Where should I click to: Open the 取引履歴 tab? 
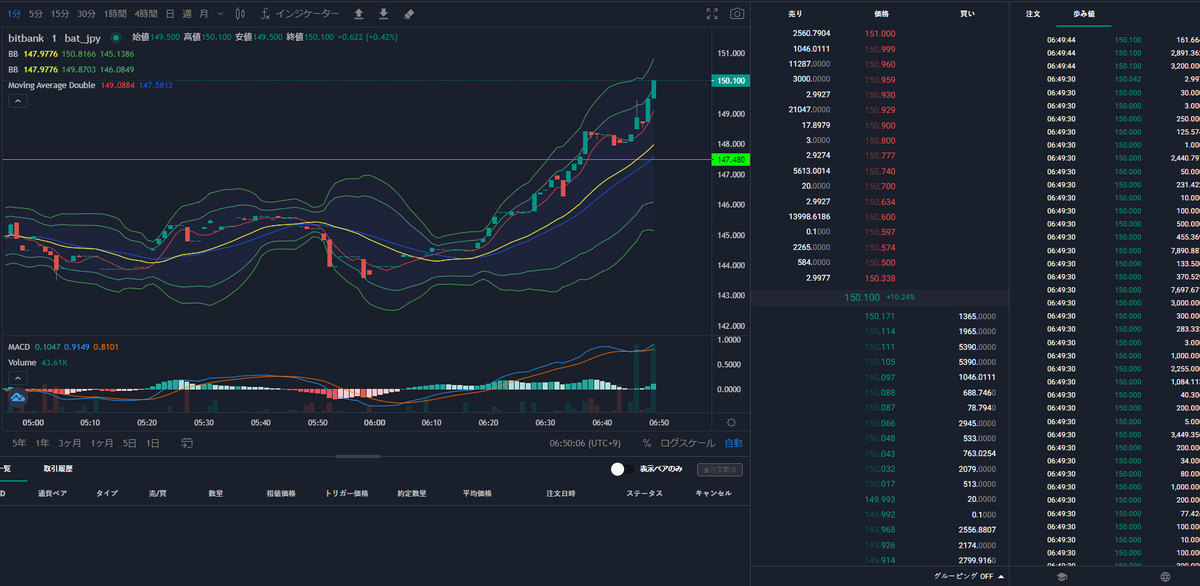(58, 468)
